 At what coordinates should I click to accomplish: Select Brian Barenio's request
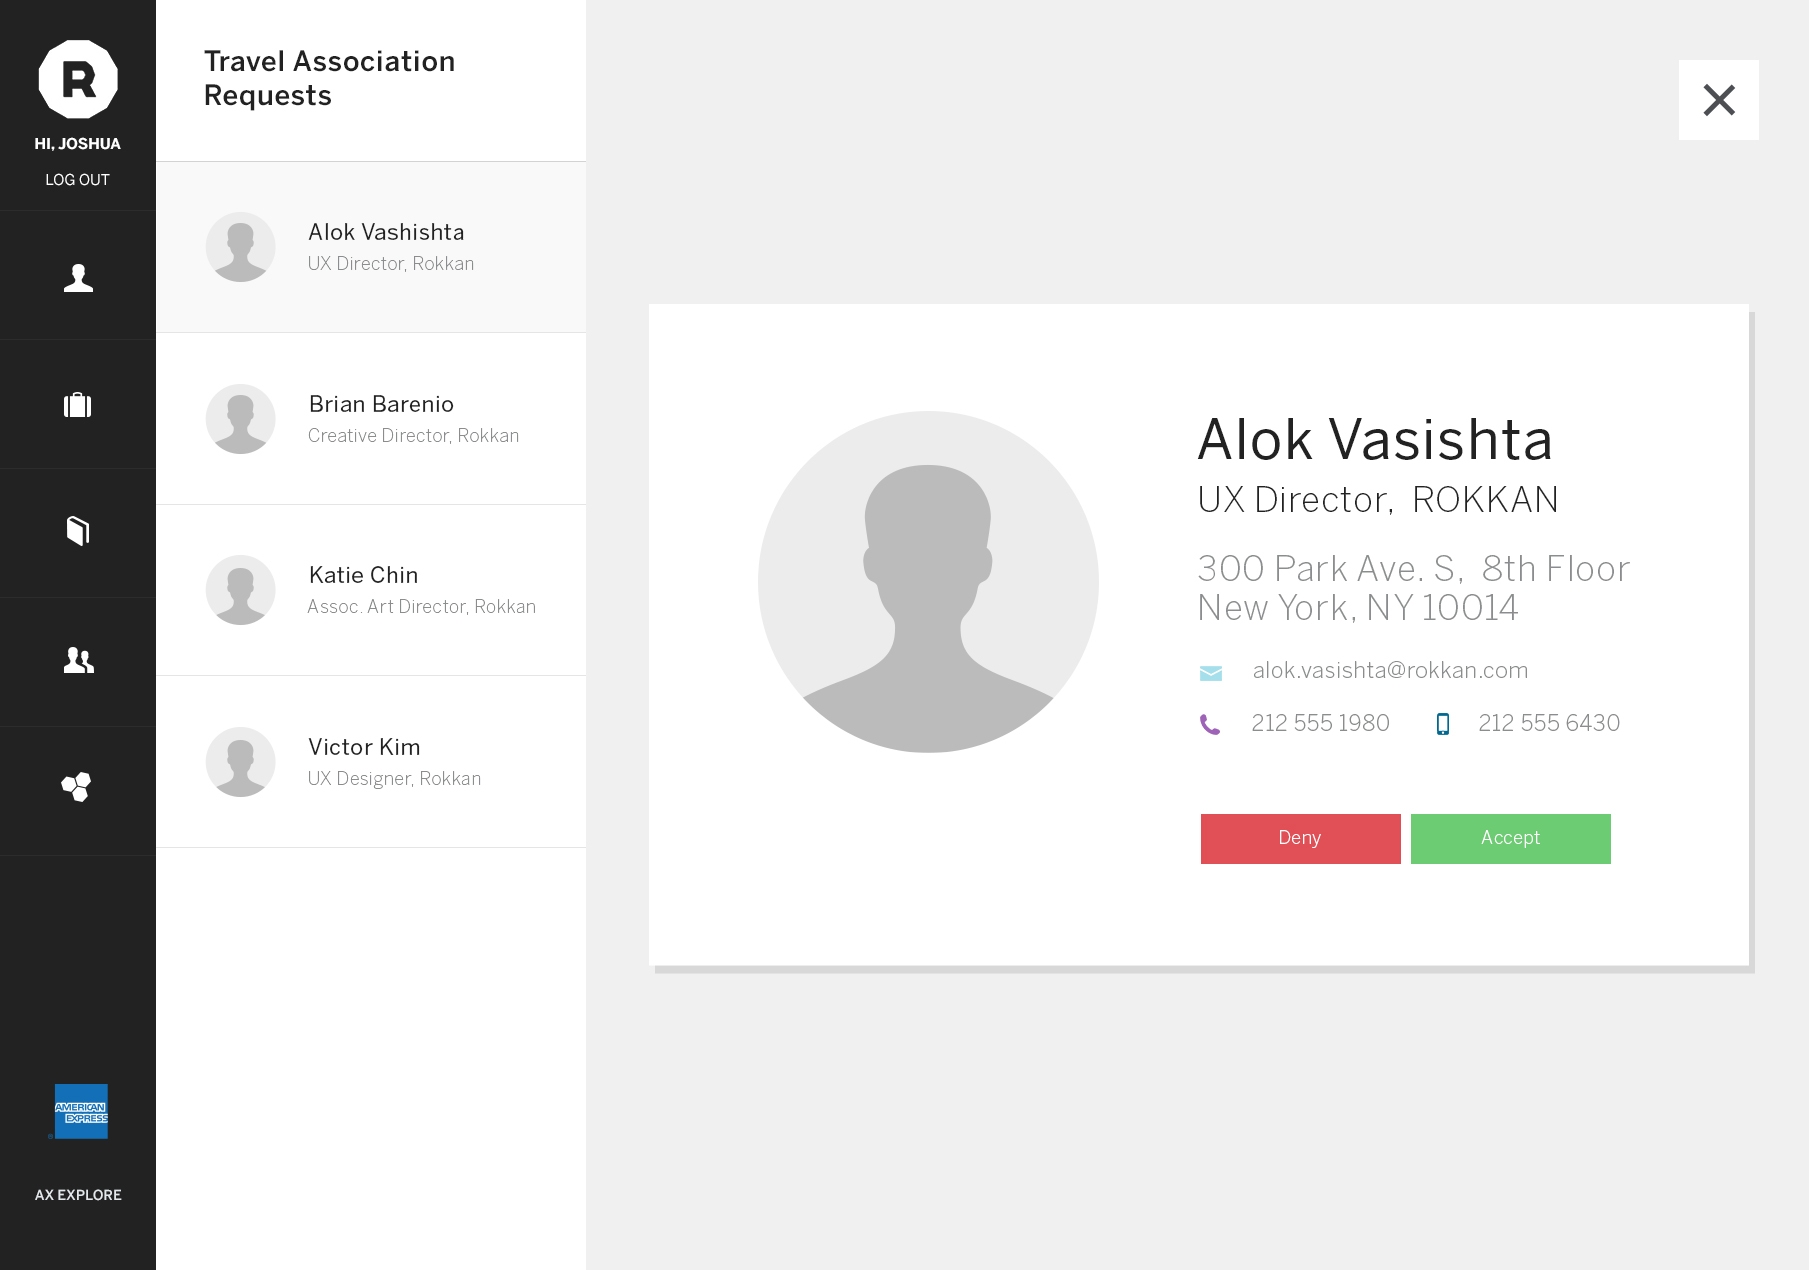pos(371,419)
